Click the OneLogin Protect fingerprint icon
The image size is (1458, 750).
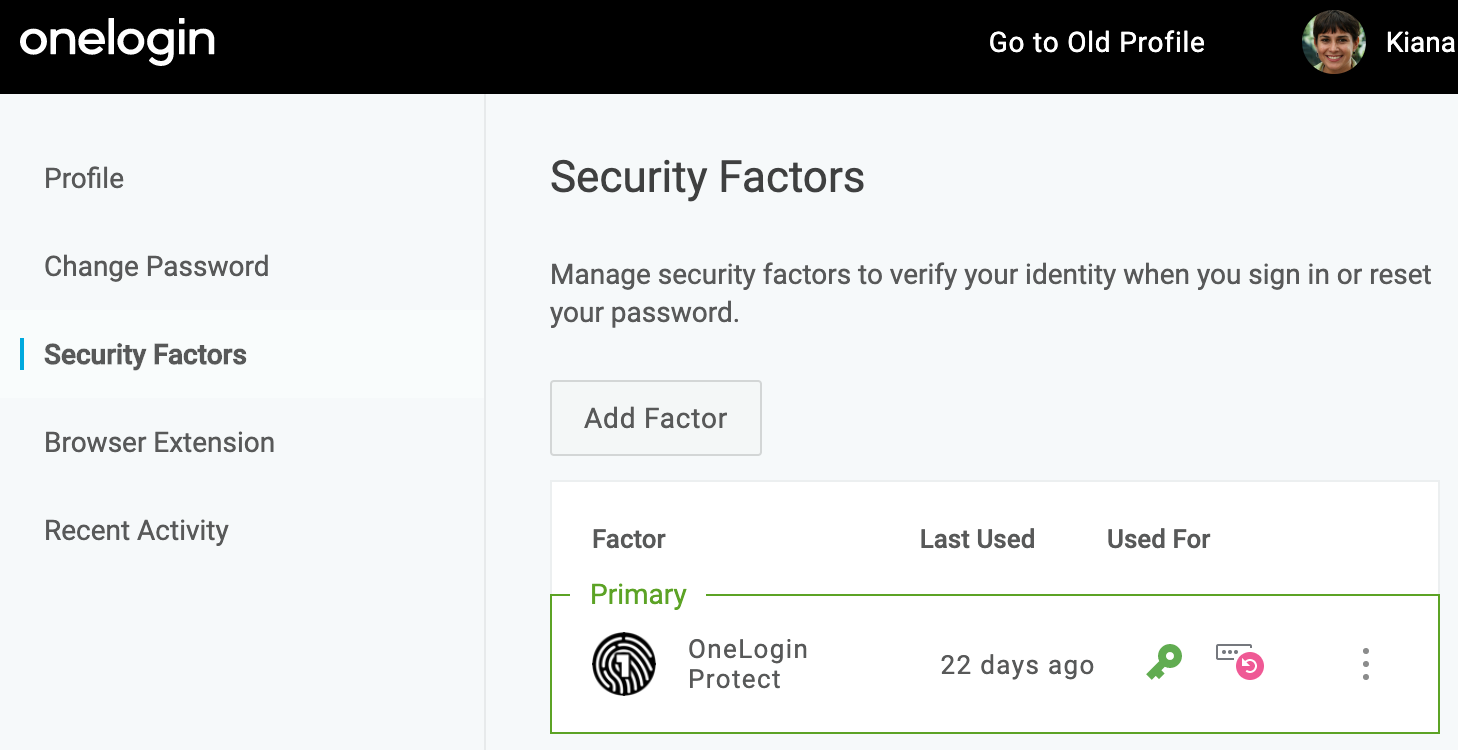pyautogui.click(x=624, y=664)
